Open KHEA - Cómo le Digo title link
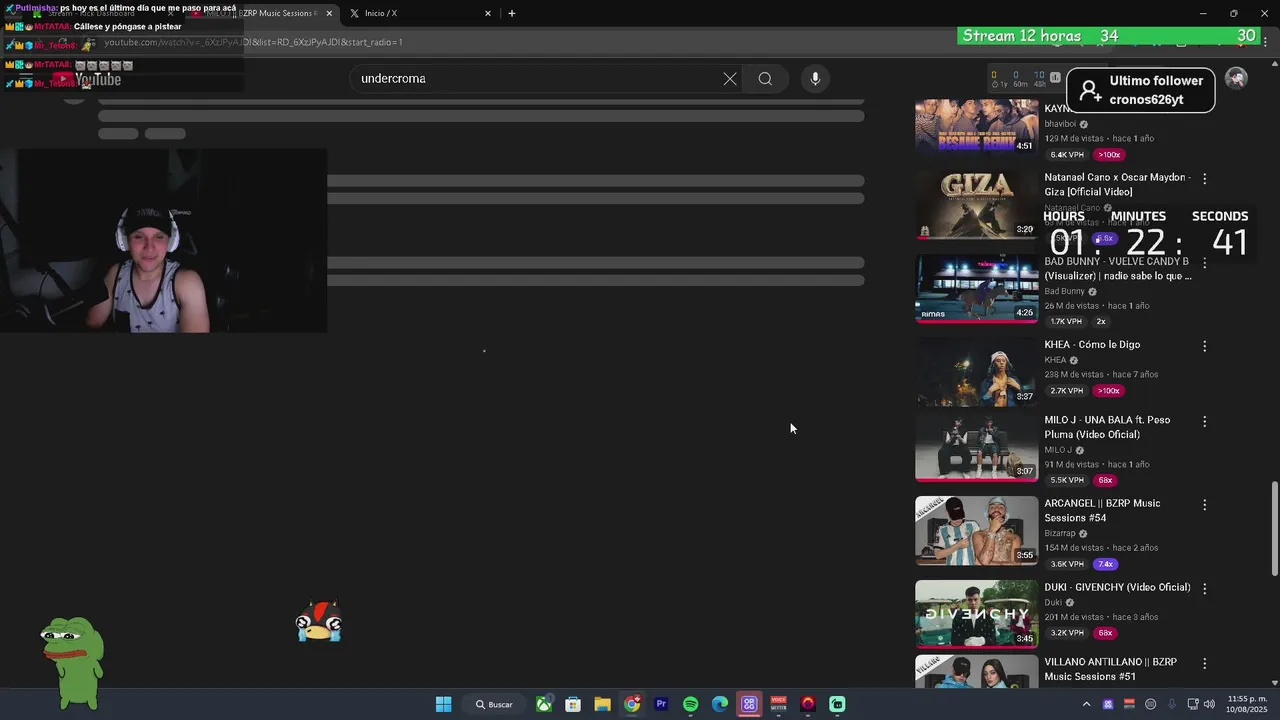The width and height of the screenshot is (1280, 720). (1092, 345)
